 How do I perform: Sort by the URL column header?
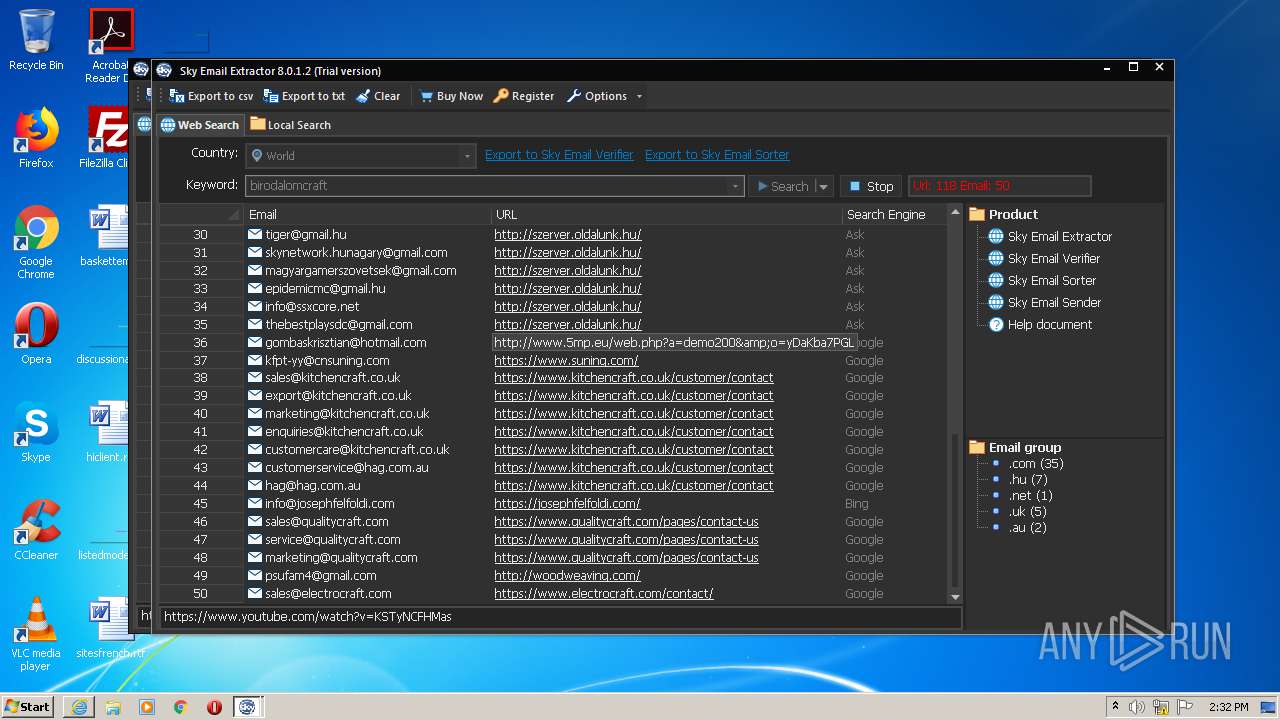tap(506, 215)
